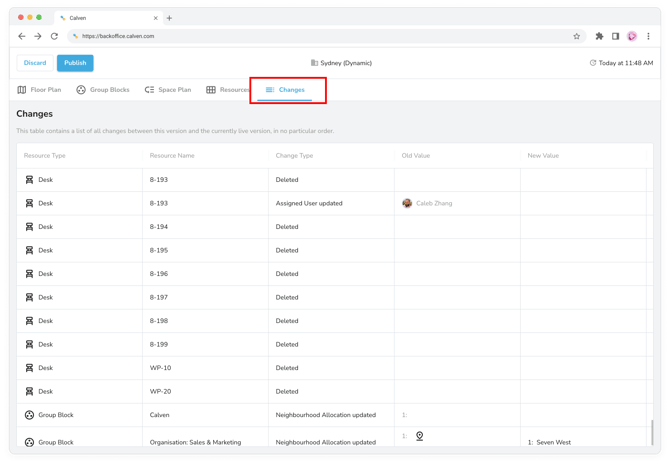Open the Space Plan tab
Image resolution: width=670 pixels, height=465 pixels.
point(167,90)
